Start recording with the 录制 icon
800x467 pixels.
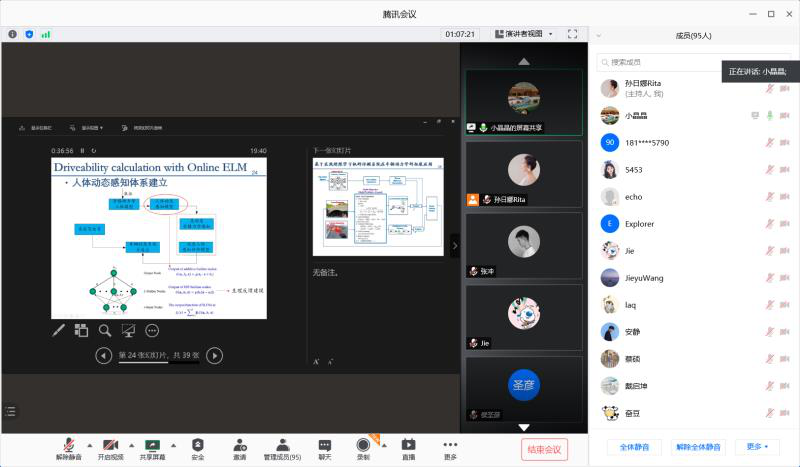363,444
